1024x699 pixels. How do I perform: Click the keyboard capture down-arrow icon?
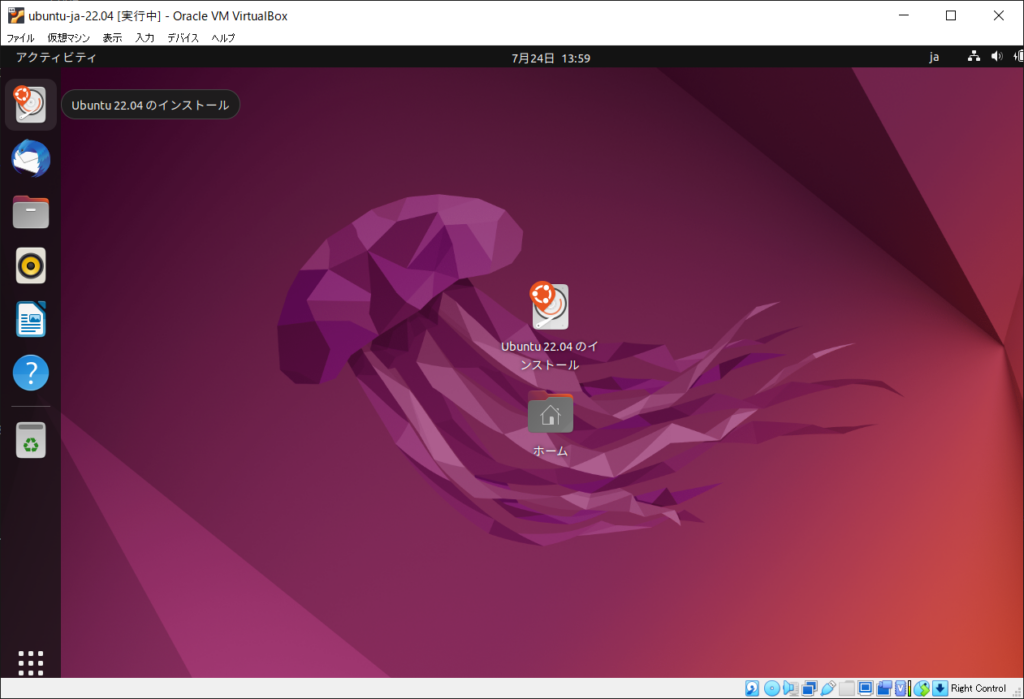click(940, 688)
